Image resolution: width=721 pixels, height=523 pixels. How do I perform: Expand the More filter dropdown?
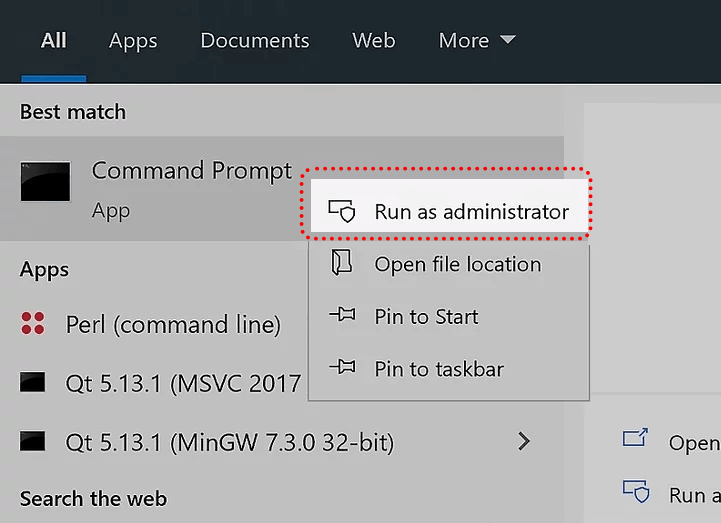477,41
